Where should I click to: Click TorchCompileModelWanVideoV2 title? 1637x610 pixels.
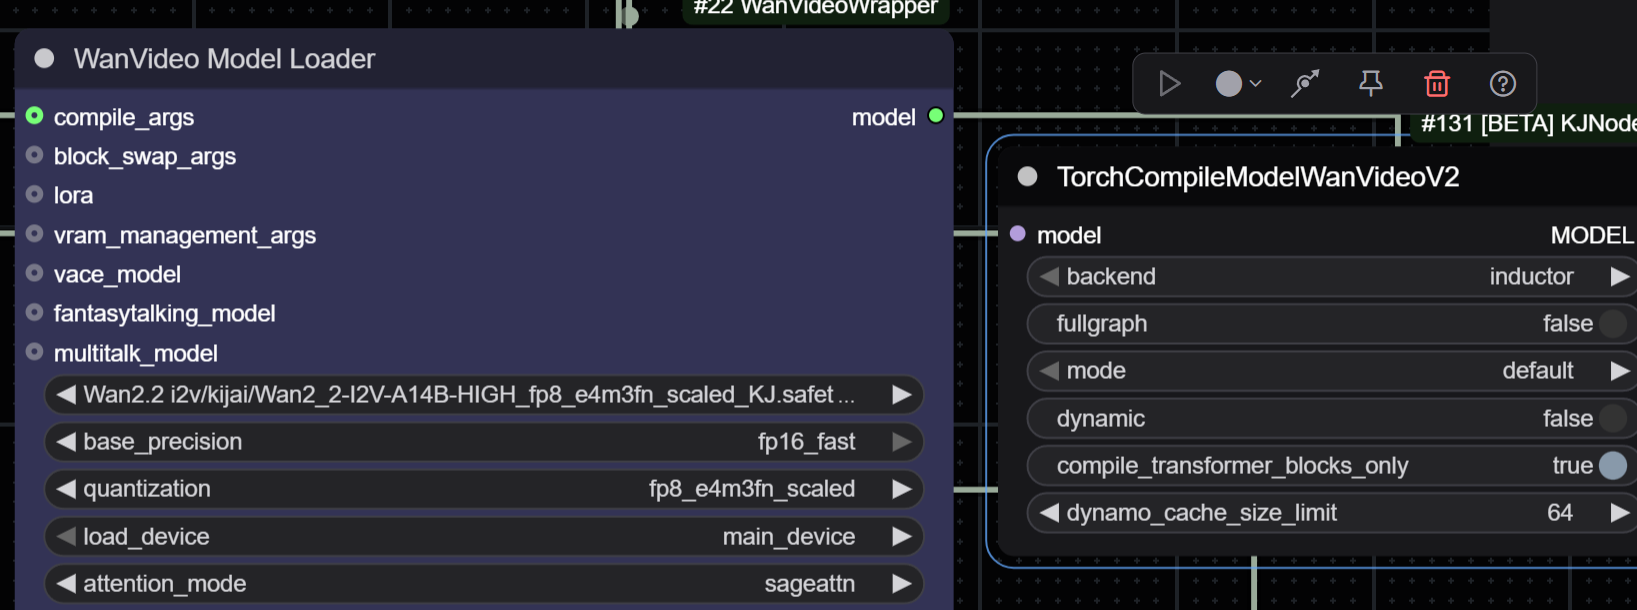tap(1258, 177)
